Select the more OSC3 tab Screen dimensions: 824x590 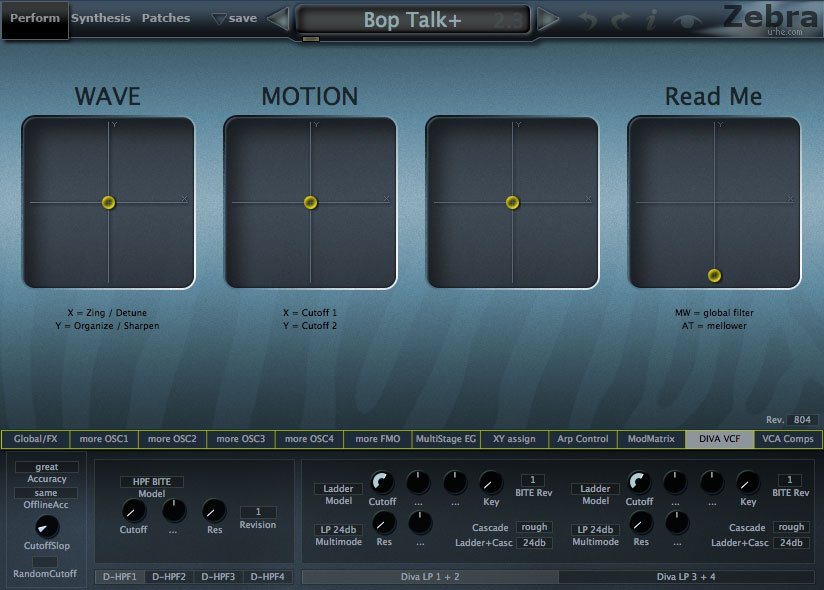coord(241,439)
